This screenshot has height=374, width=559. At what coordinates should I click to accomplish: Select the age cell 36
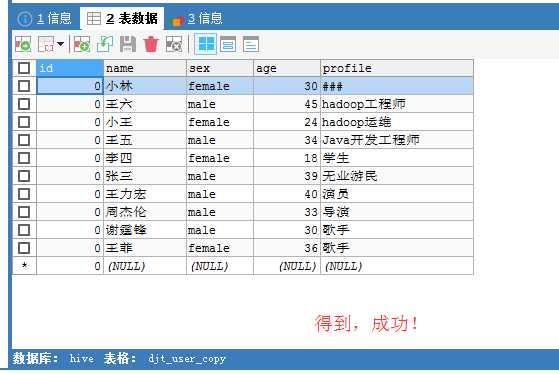[287, 248]
